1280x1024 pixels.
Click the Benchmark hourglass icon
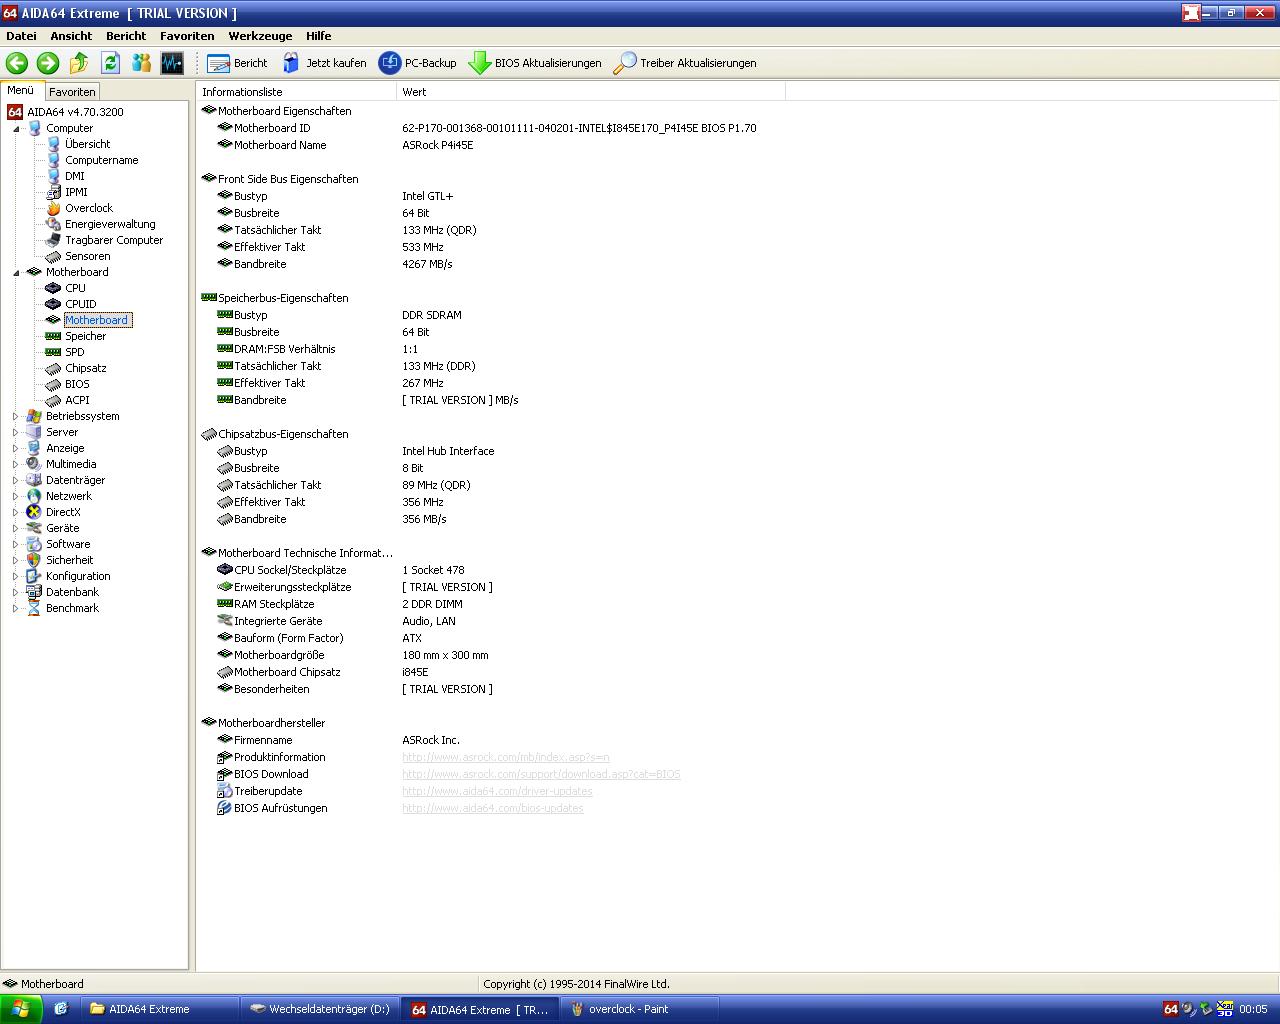34,608
